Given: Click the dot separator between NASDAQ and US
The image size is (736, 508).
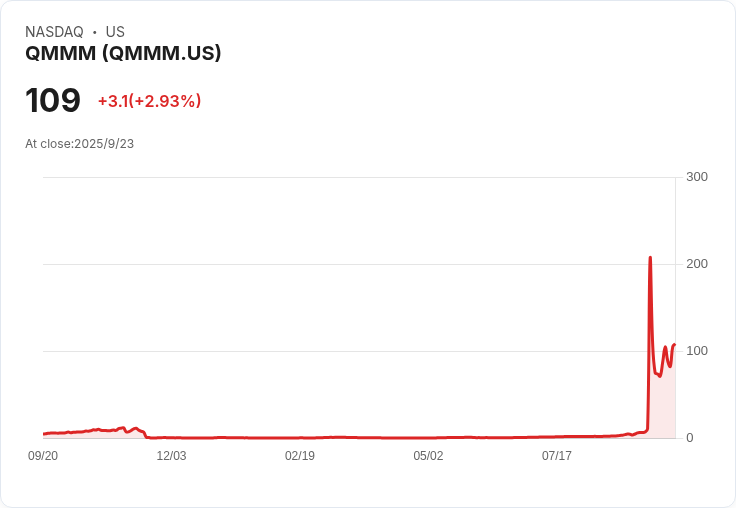Looking at the screenshot, I should 95,32.
